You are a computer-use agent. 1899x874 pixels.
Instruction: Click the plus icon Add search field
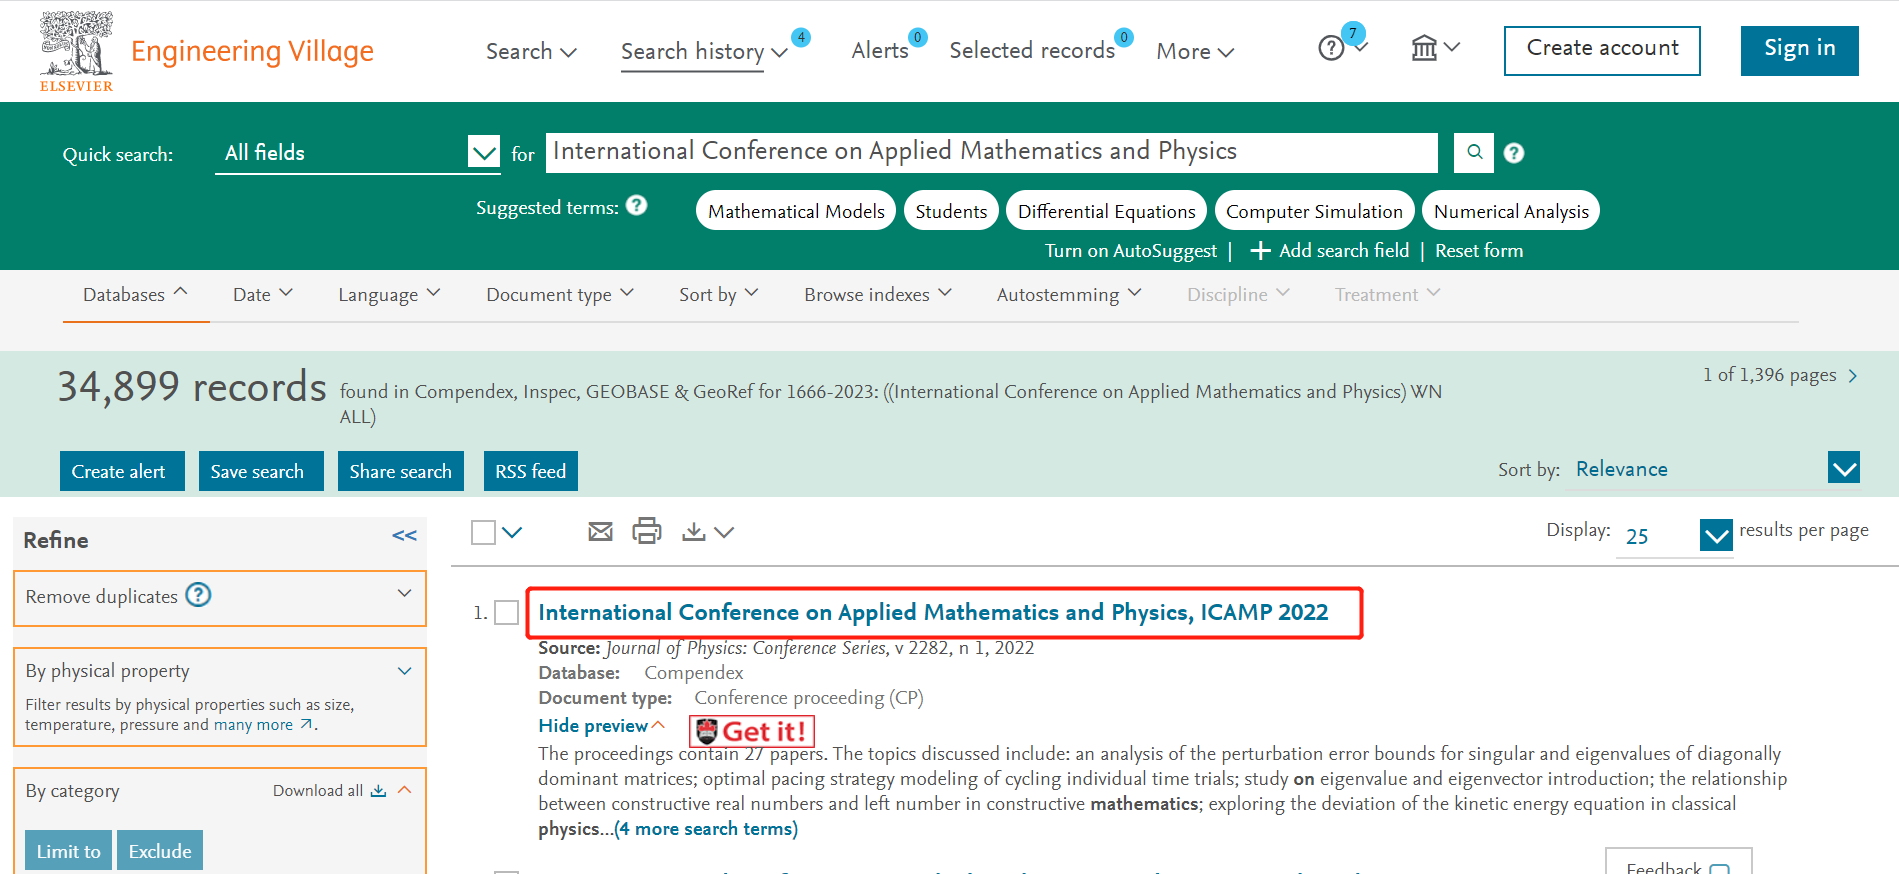click(1260, 251)
